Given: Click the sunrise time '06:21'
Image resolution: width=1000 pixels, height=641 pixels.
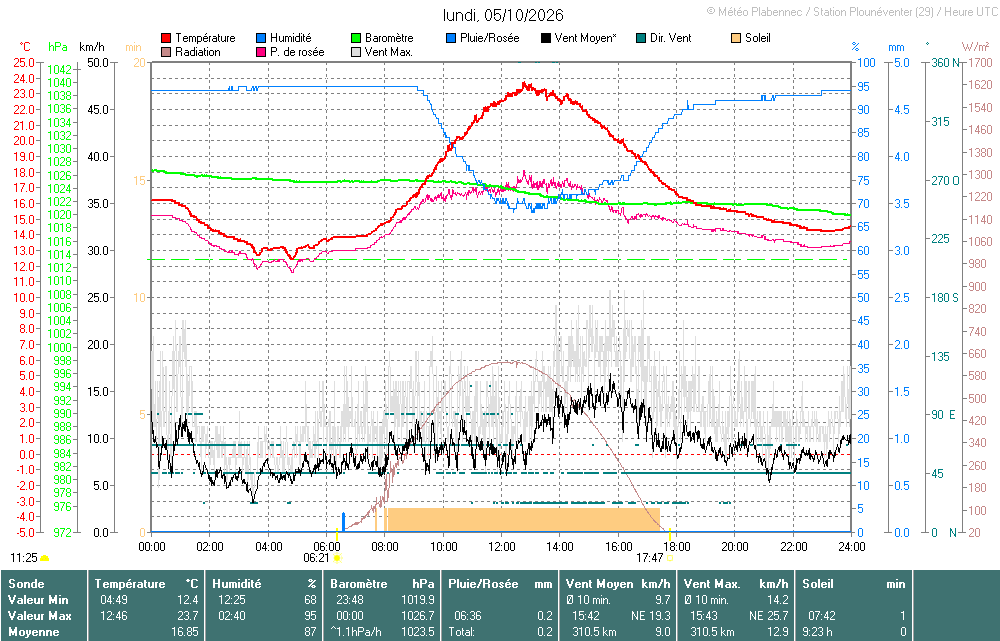Looking at the screenshot, I should click(x=316, y=558).
